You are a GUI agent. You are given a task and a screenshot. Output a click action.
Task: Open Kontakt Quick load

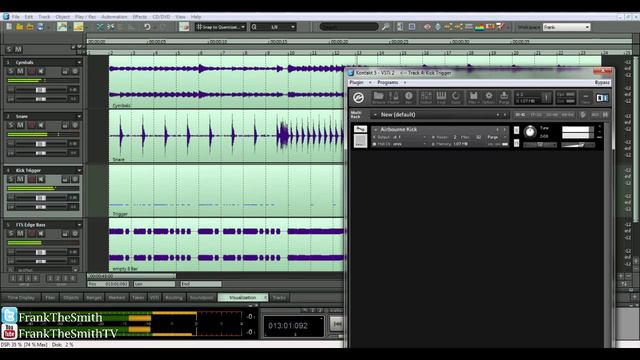456,98
